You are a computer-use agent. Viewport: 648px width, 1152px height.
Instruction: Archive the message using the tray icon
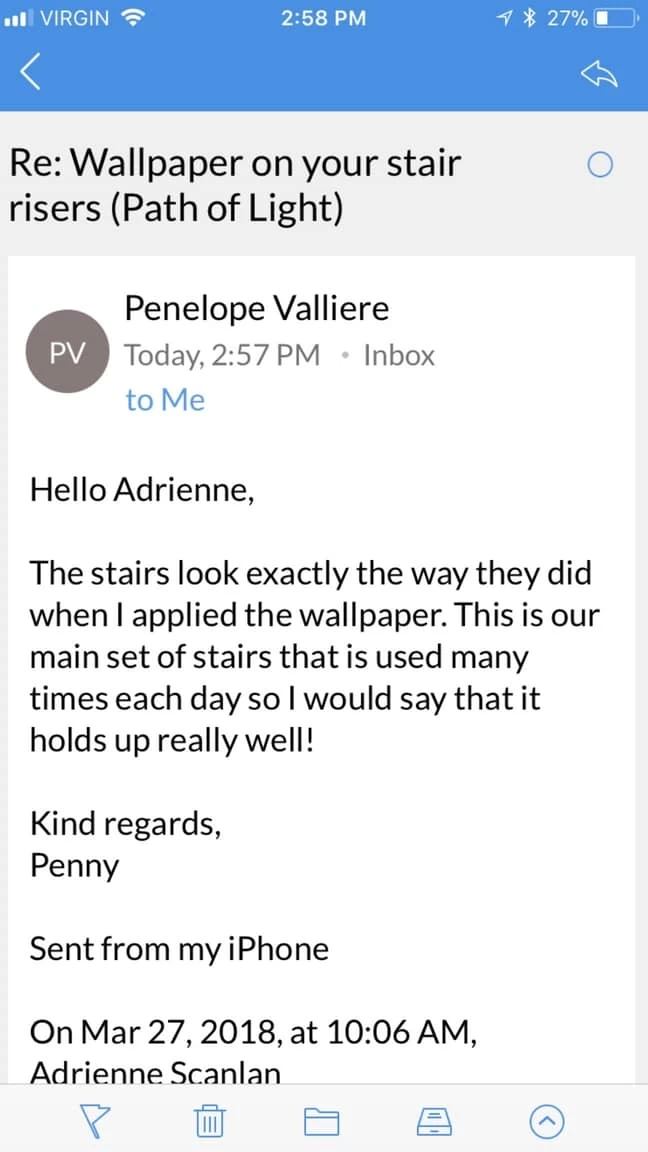point(435,1122)
